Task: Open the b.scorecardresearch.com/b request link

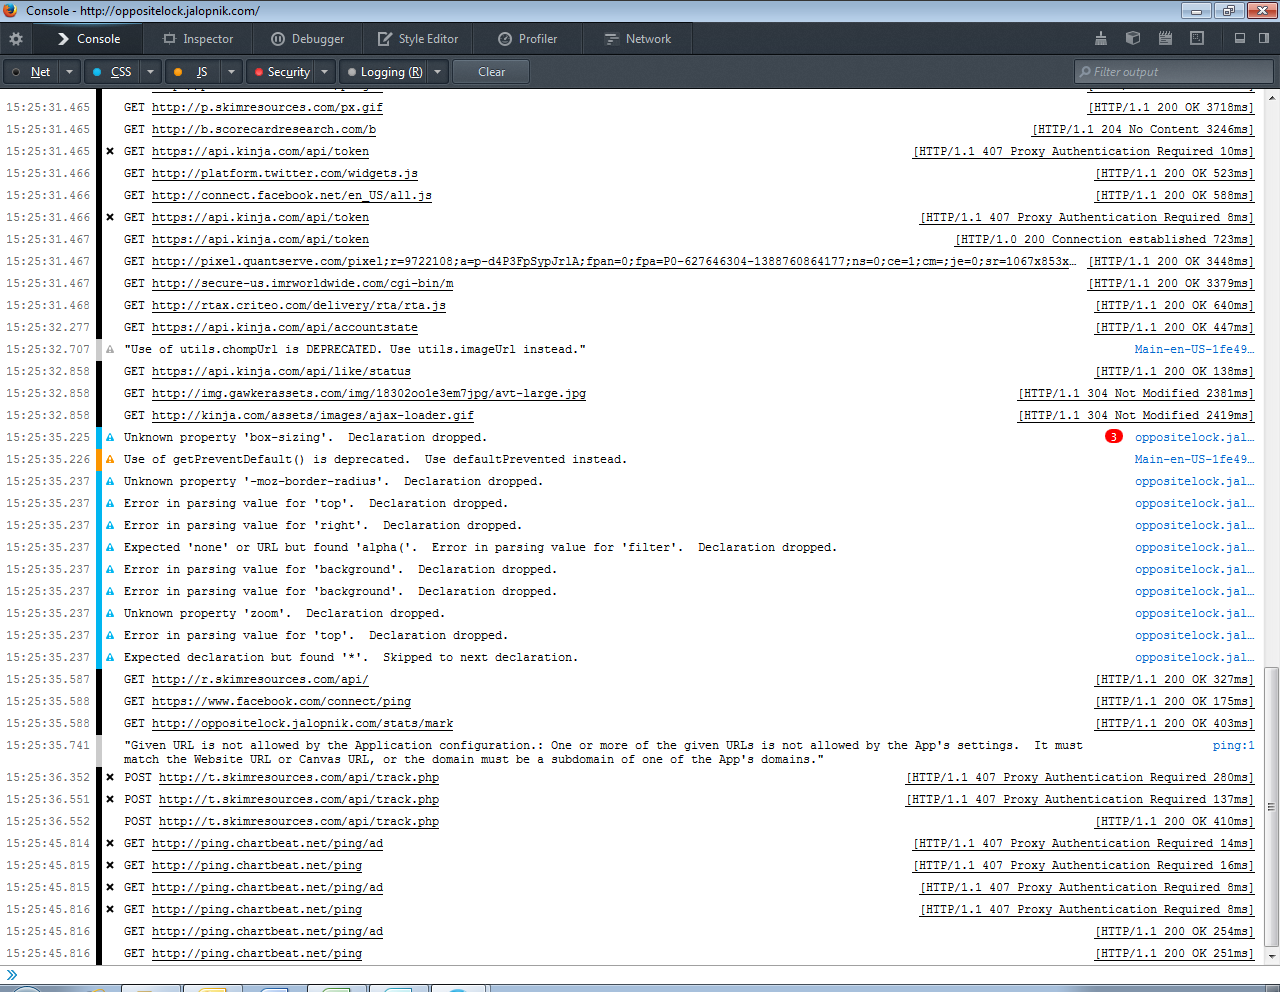Action: 264,129
